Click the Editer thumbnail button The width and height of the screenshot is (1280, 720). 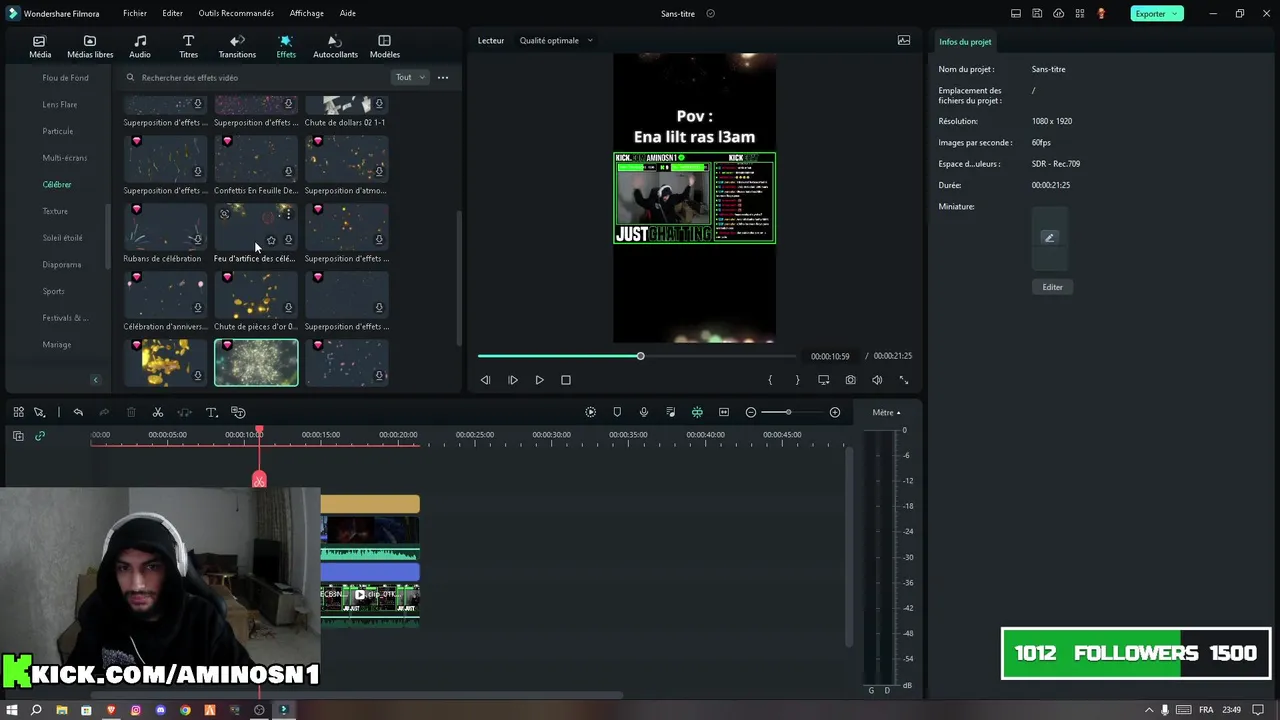(x=1052, y=287)
